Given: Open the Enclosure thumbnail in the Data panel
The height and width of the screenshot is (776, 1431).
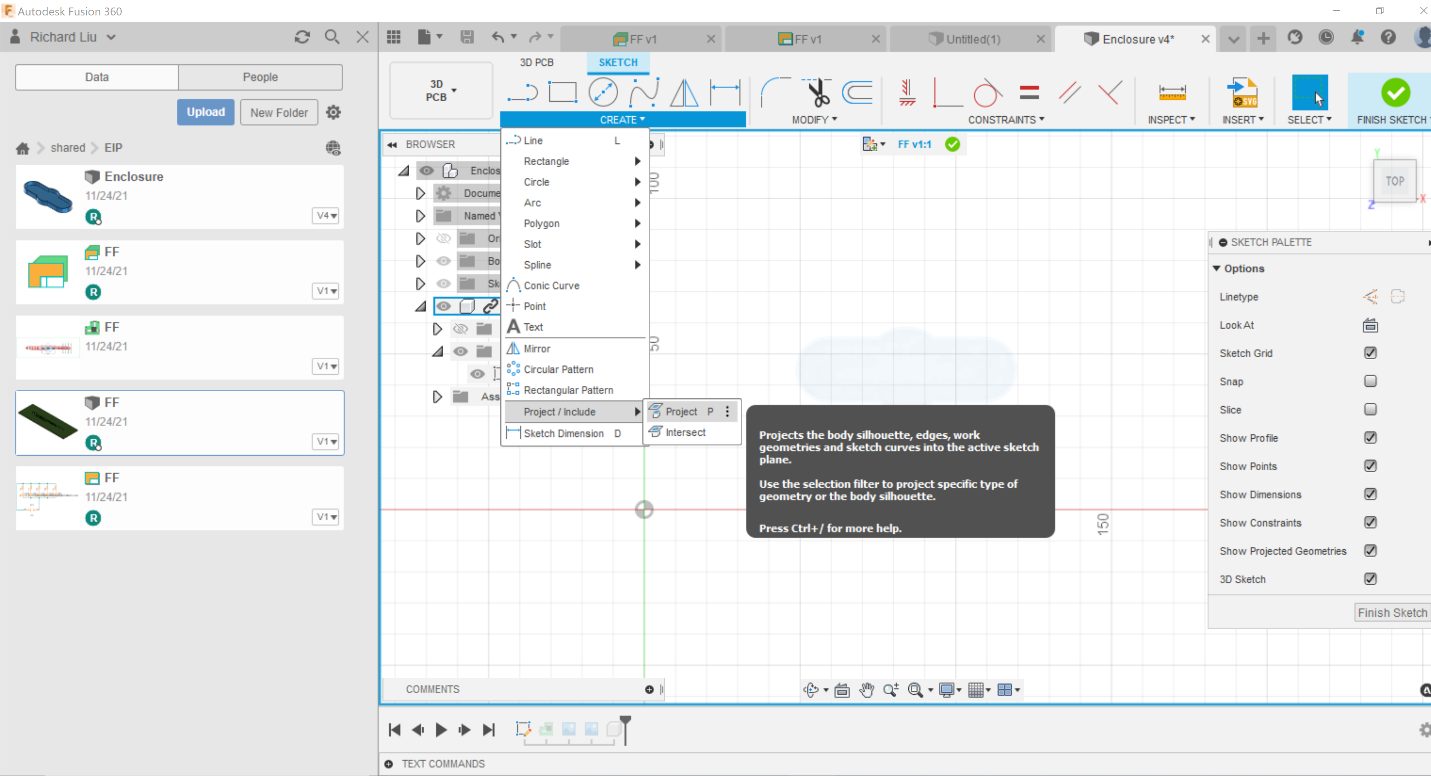Looking at the screenshot, I should tap(48, 196).
